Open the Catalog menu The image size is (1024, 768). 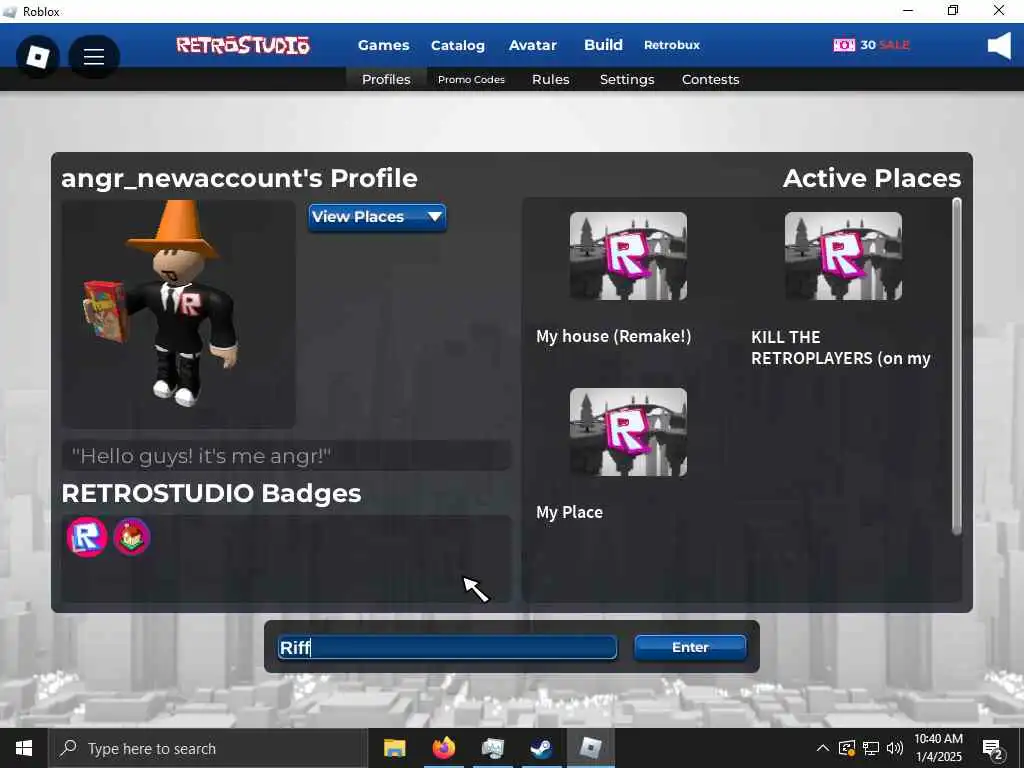458,46
